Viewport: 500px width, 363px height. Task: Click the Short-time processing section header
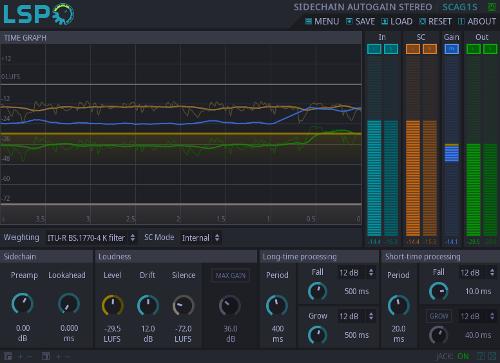440,256
